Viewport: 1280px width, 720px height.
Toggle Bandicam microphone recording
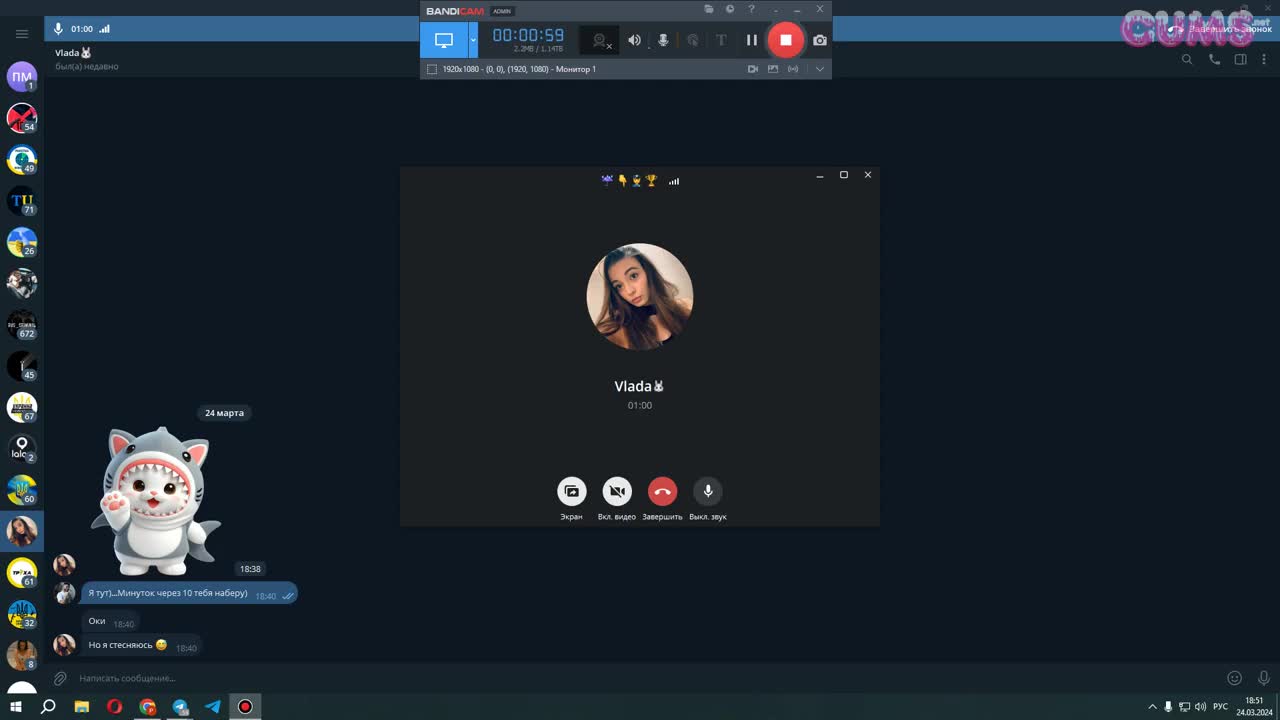pyautogui.click(x=662, y=40)
